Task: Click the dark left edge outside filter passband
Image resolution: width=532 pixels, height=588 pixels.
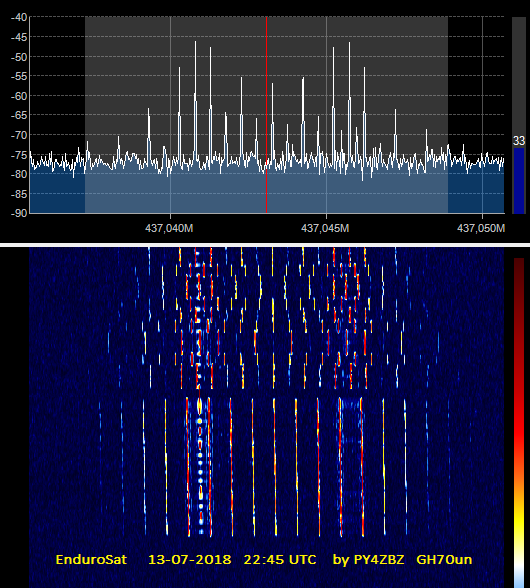Action: (x=57, y=115)
